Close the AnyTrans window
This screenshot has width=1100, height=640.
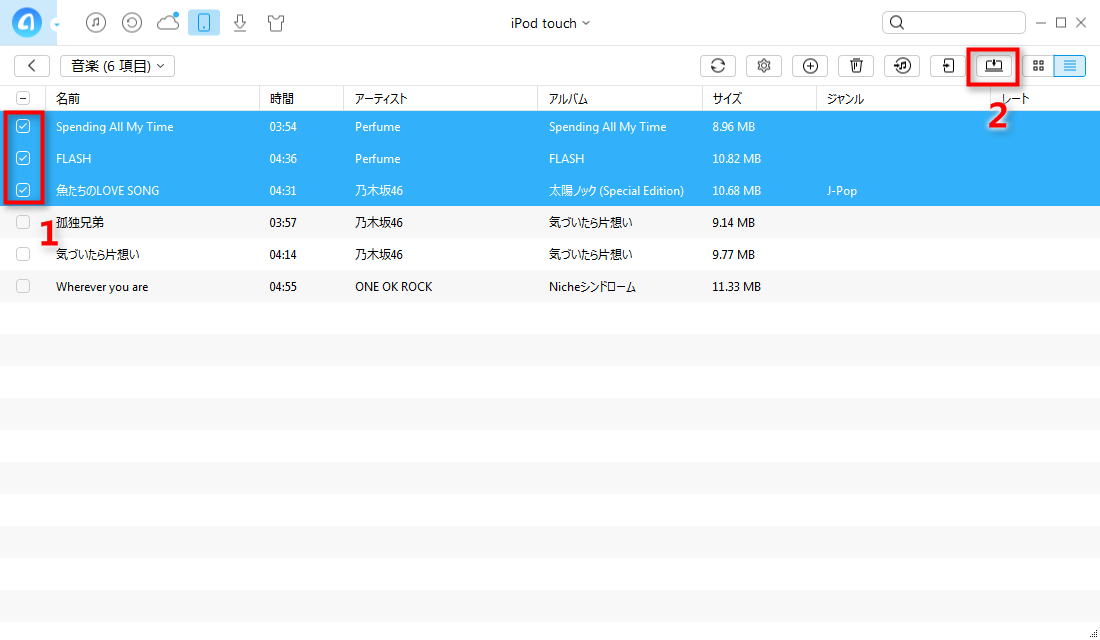(x=1081, y=22)
